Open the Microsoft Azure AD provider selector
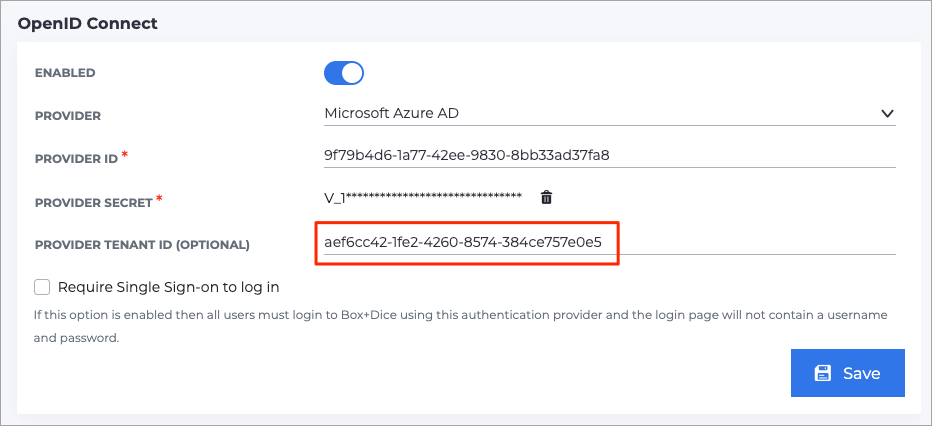 tap(610, 113)
